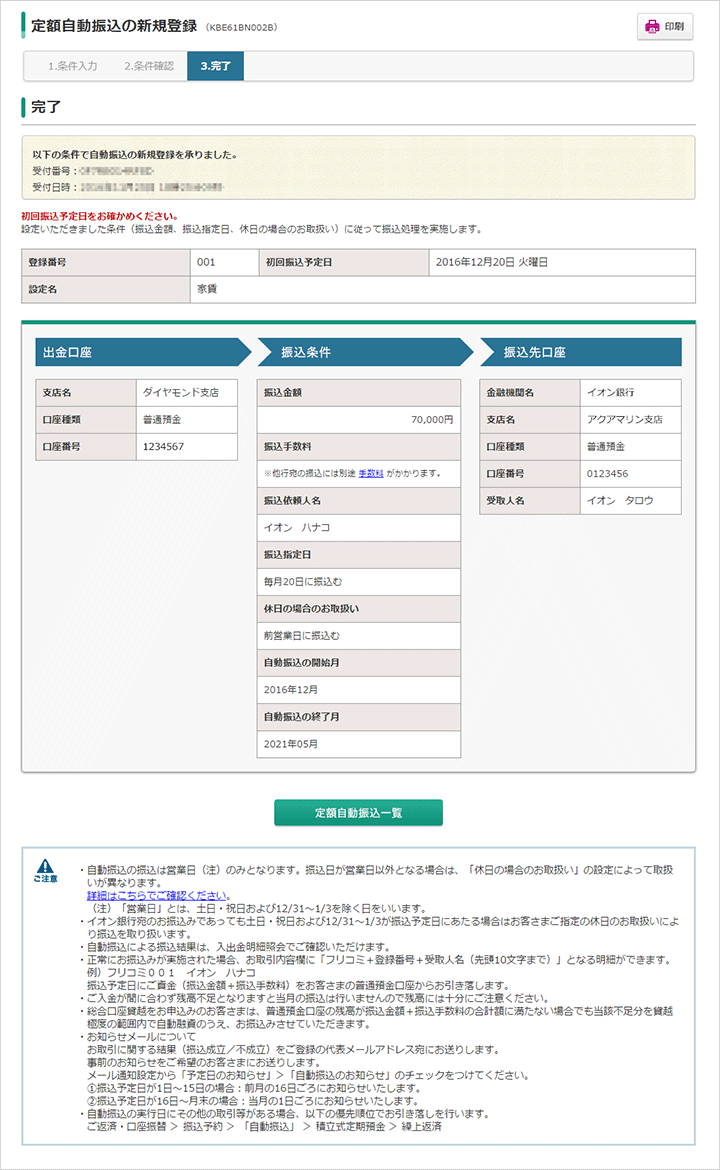
Task: Click the registration number 001
Action: pyautogui.click(x=206, y=263)
